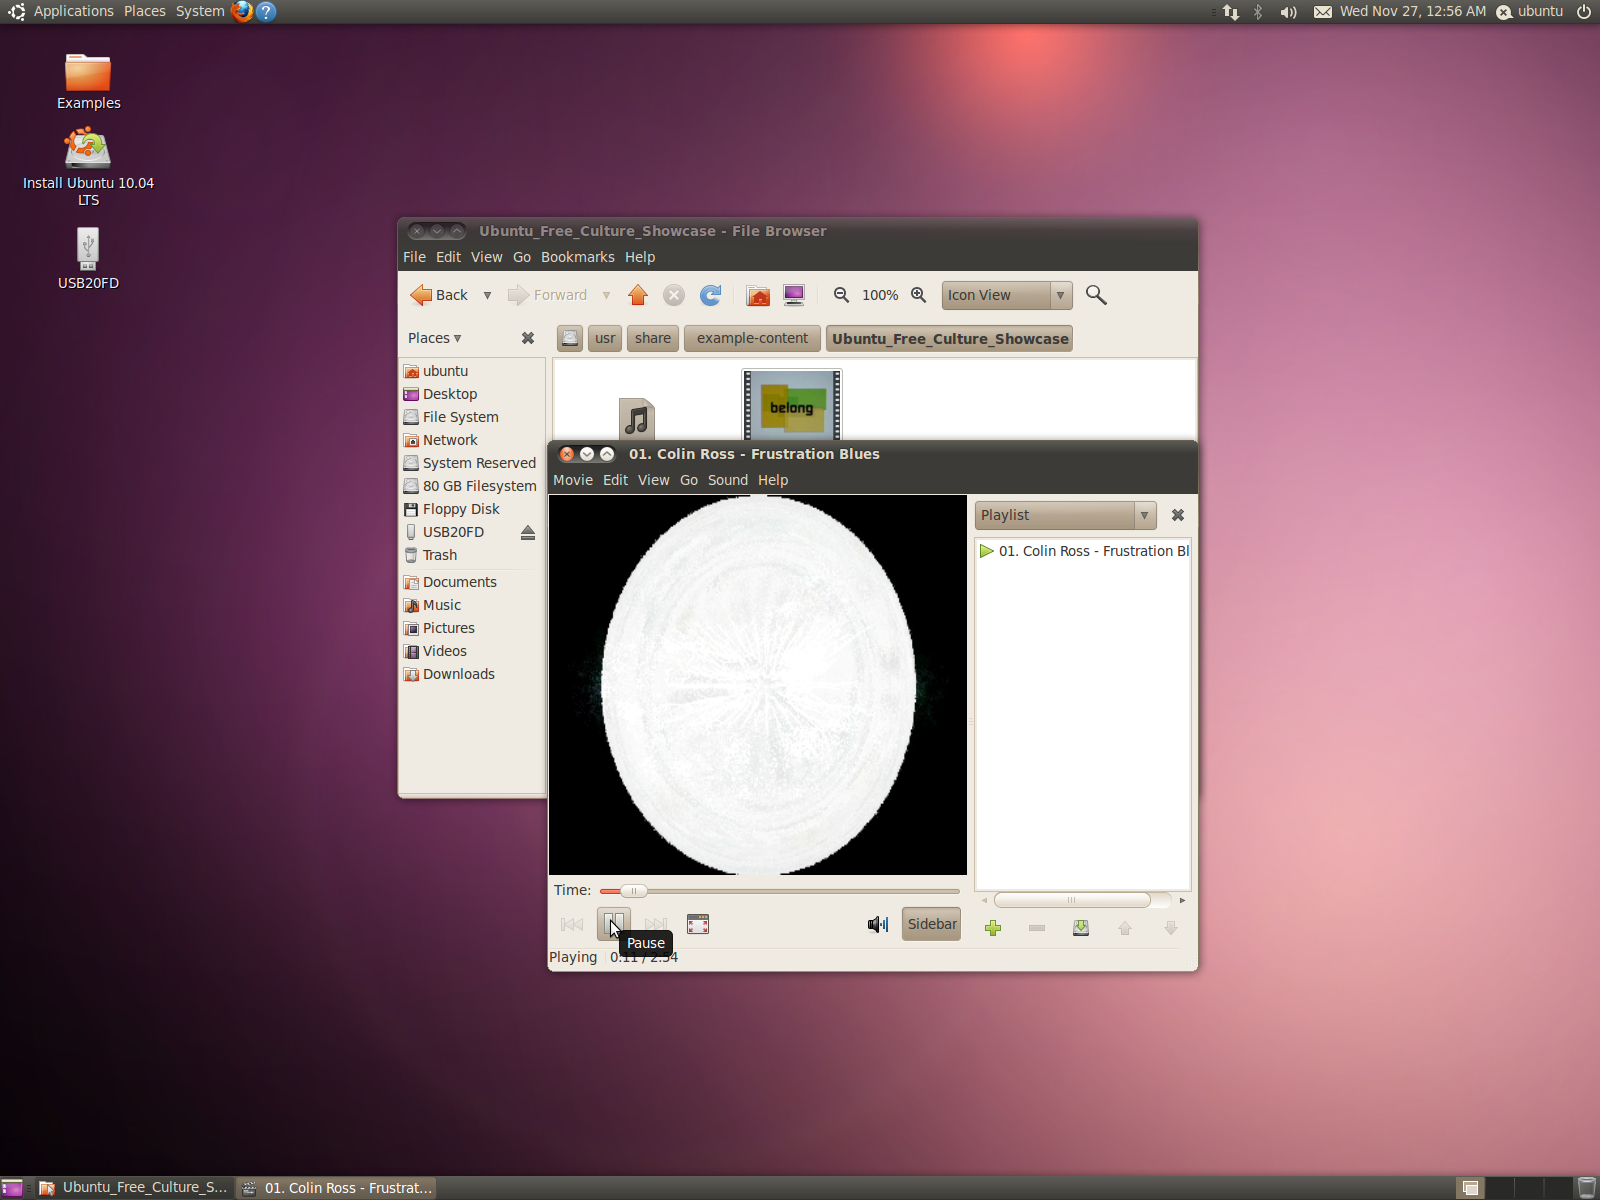Image resolution: width=1600 pixels, height=1200 pixels.
Task: Open the Home folder toolbar icon
Action: [x=758, y=295]
